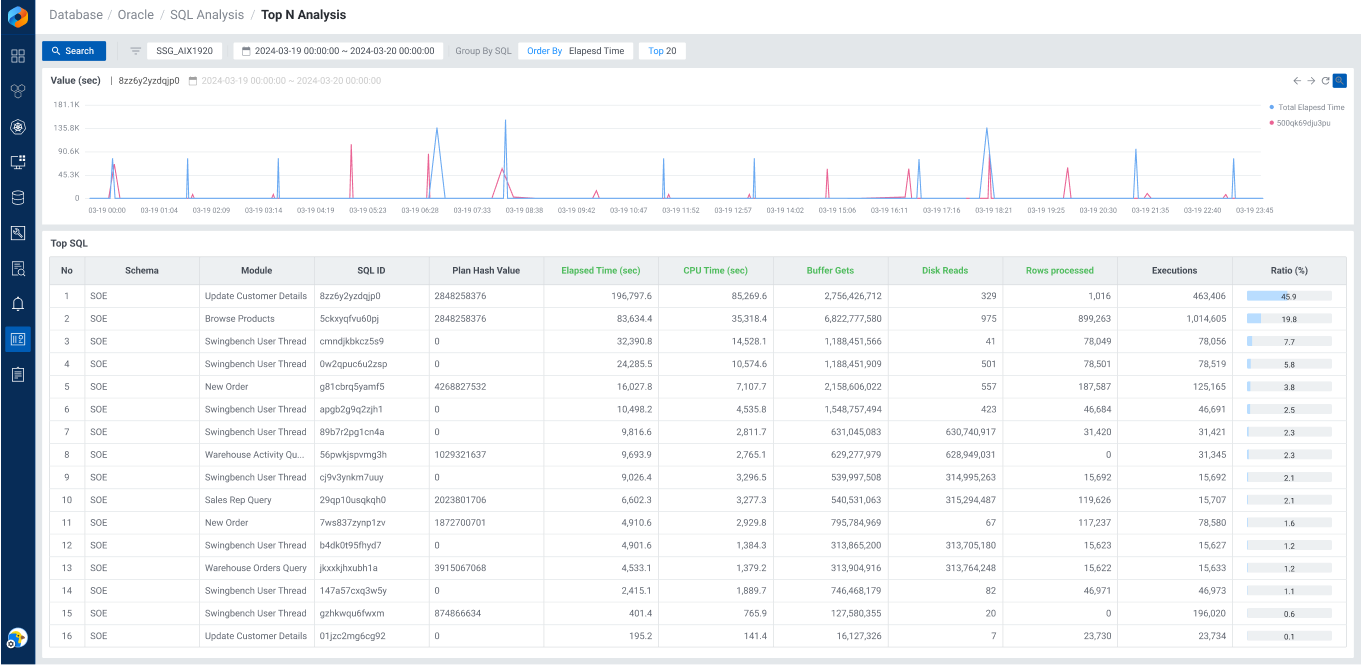Activate the chart zoom magnifier icon

click(1340, 81)
